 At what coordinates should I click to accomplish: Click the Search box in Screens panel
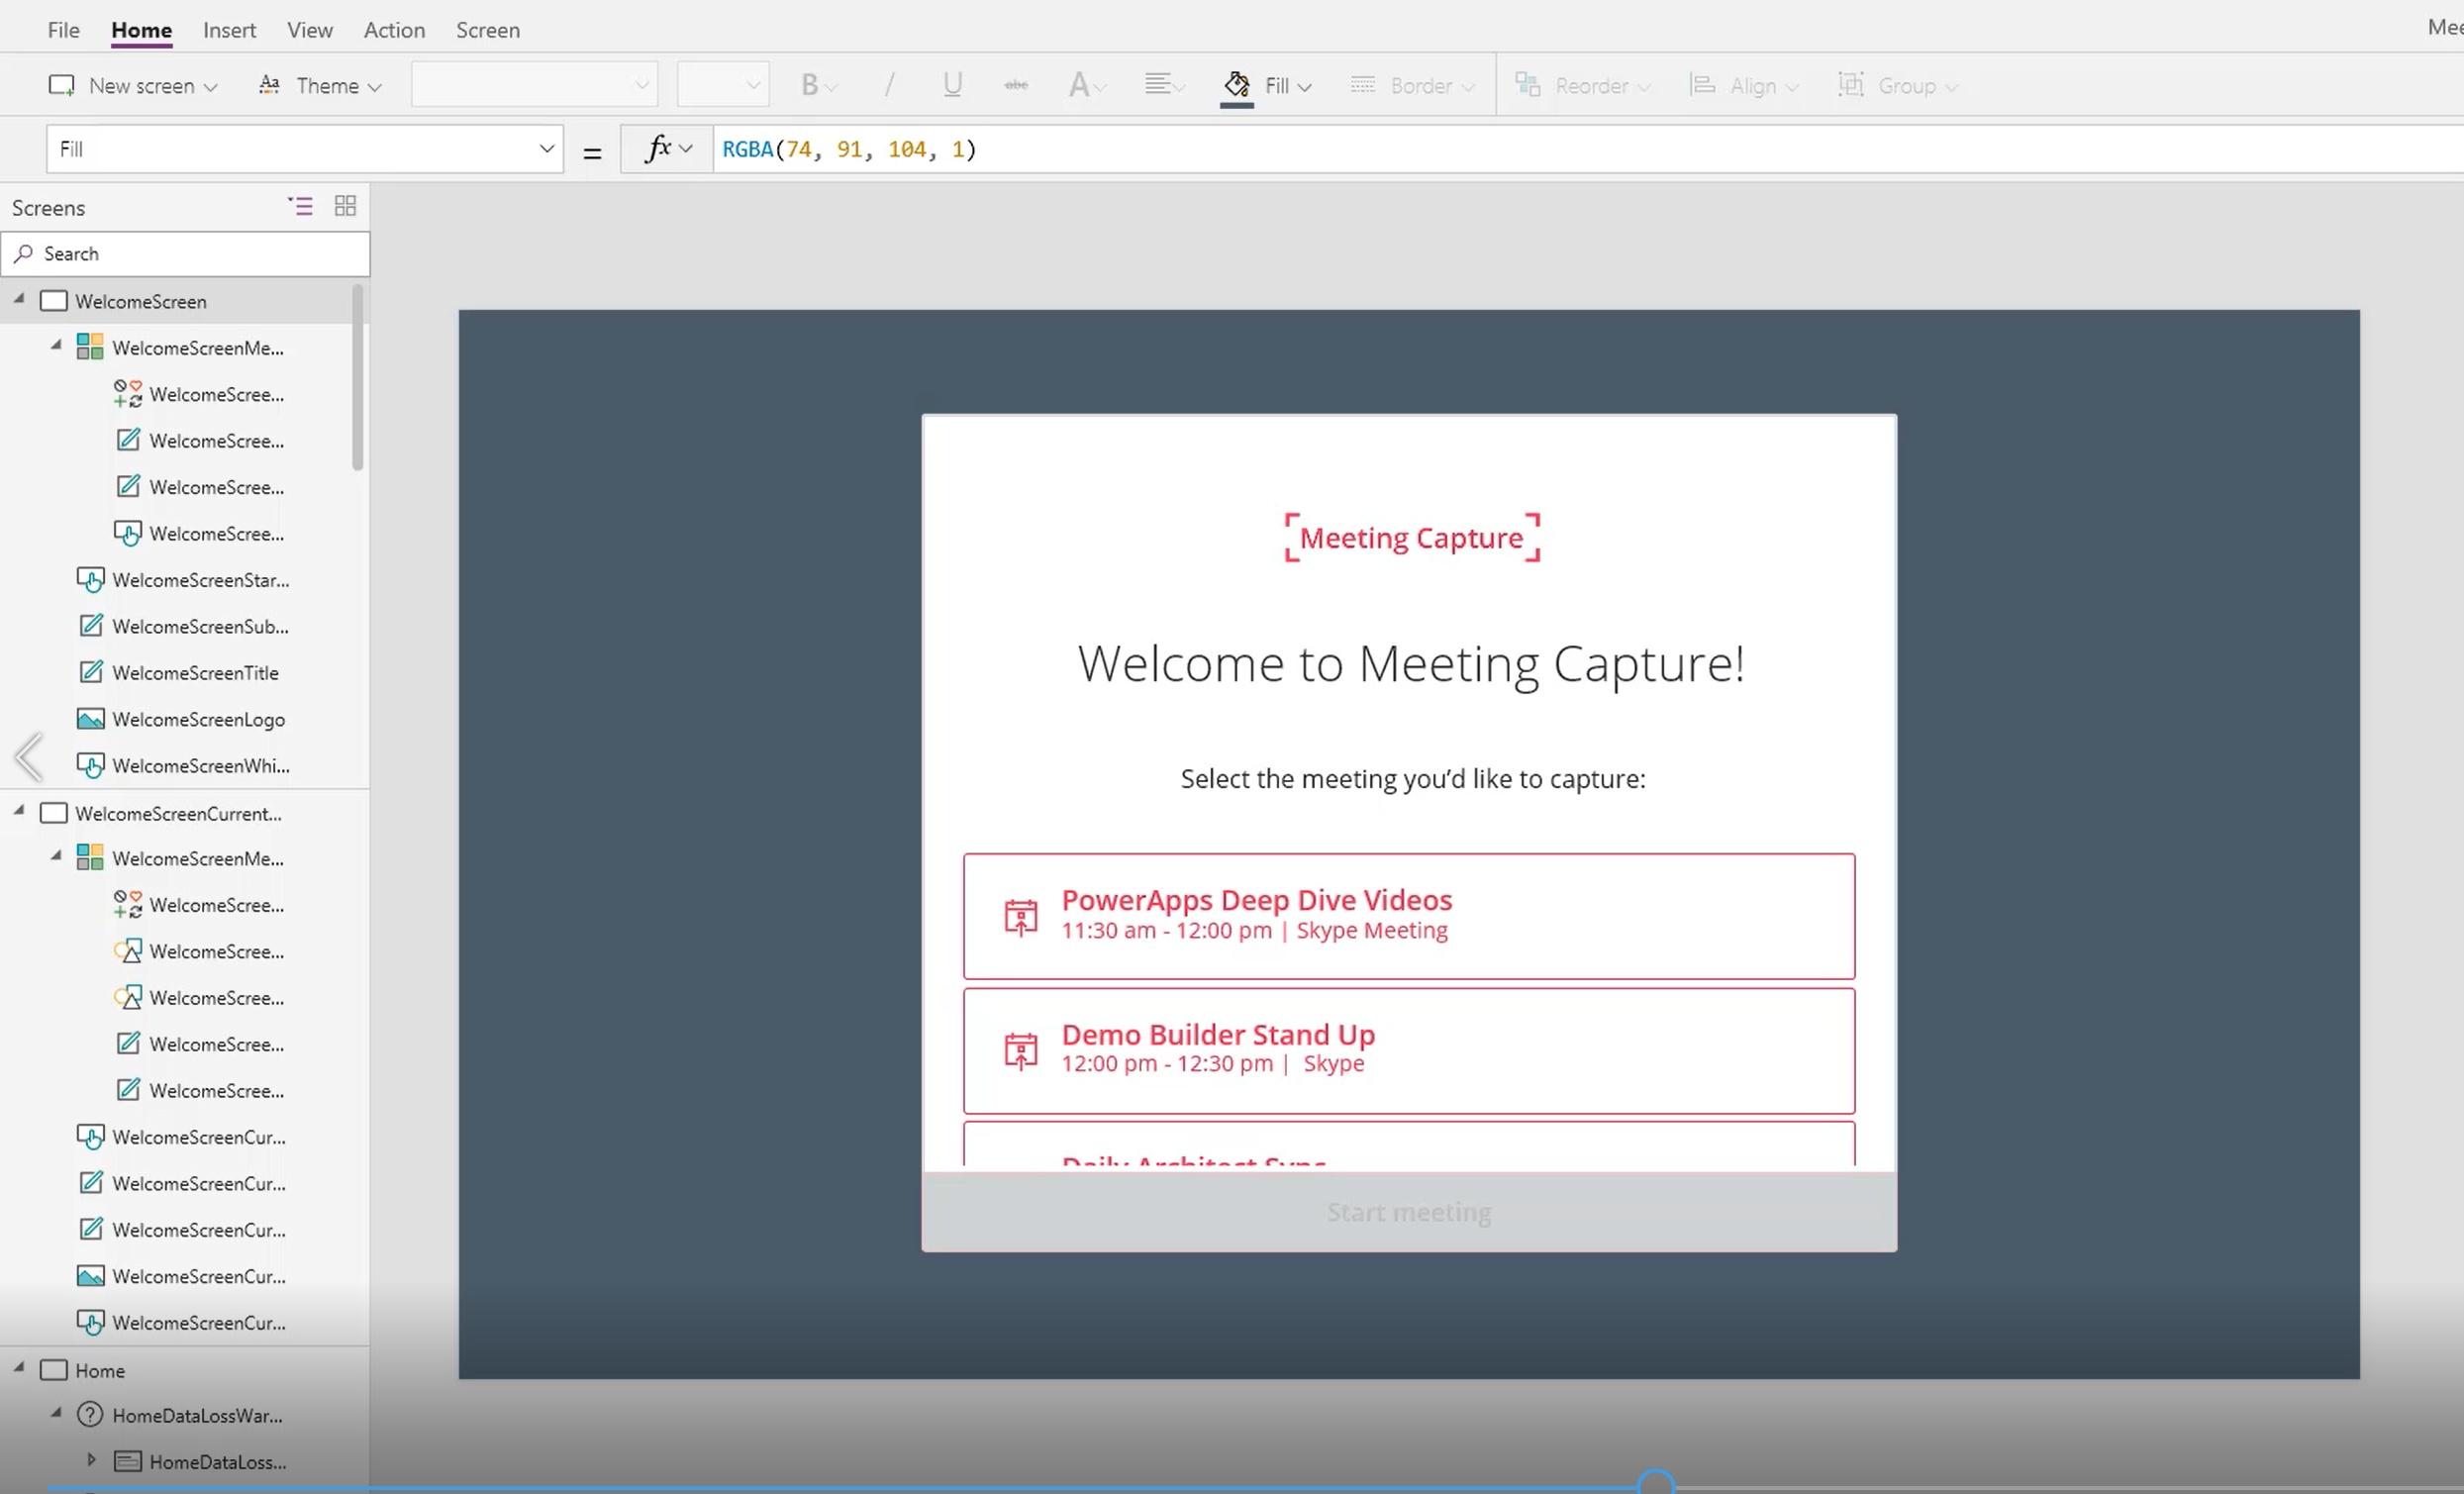coord(186,254)
